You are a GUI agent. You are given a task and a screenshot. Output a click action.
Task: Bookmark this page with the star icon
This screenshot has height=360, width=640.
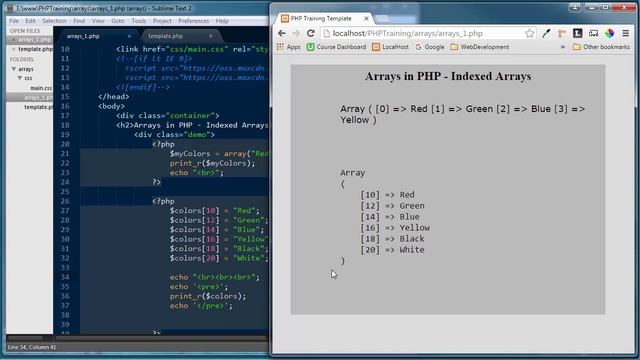coord(530,33)
